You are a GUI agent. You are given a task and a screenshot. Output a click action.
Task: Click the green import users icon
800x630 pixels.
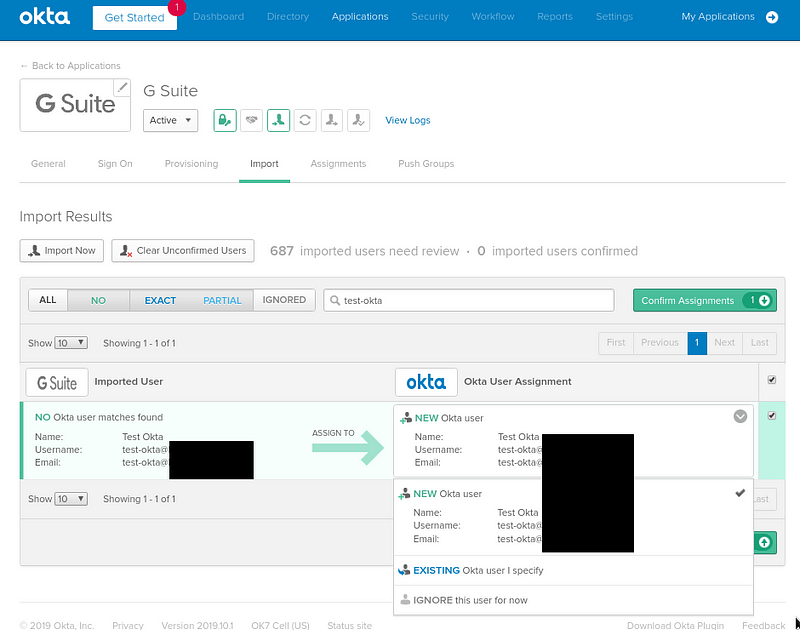pos(278,120)
